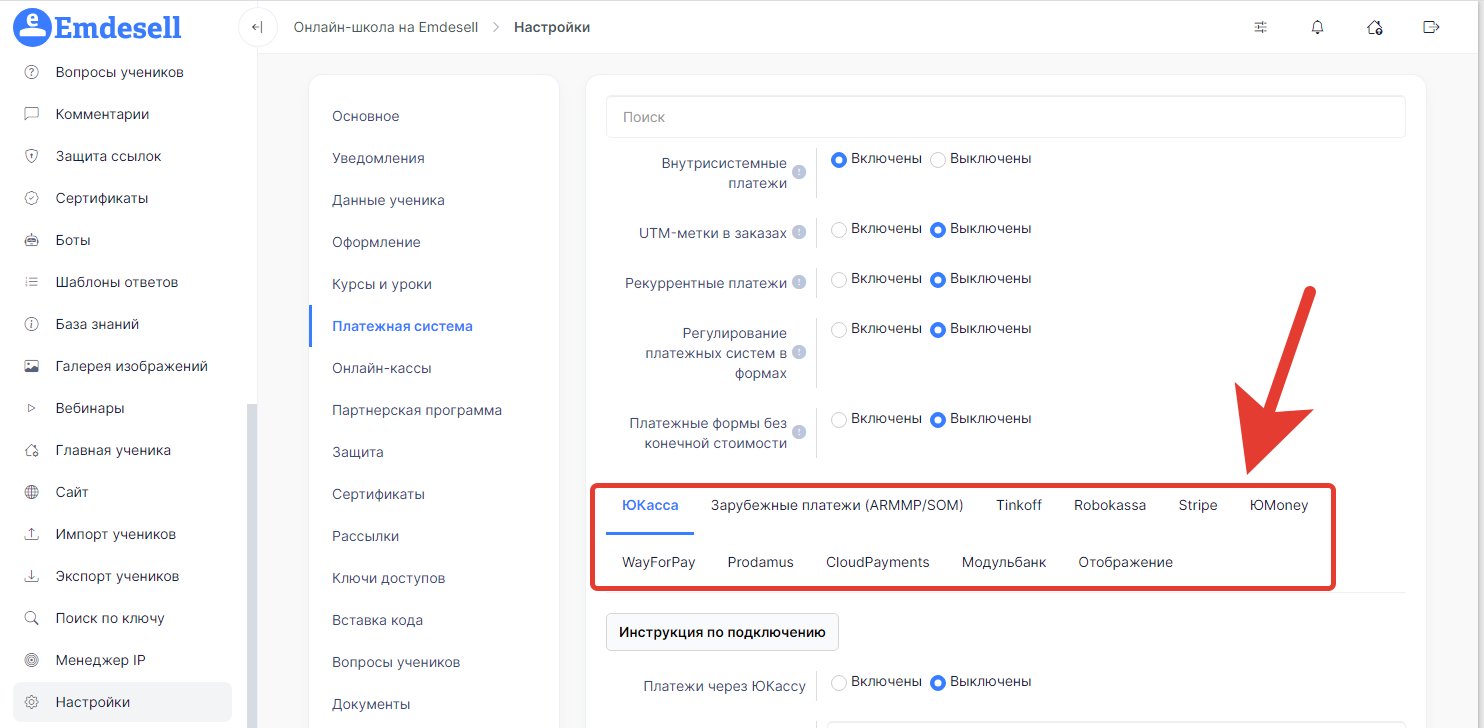Click the Комментарии speech bubble icon
This screenshot has width=1484, height=728.
click(x=31, y=114)
